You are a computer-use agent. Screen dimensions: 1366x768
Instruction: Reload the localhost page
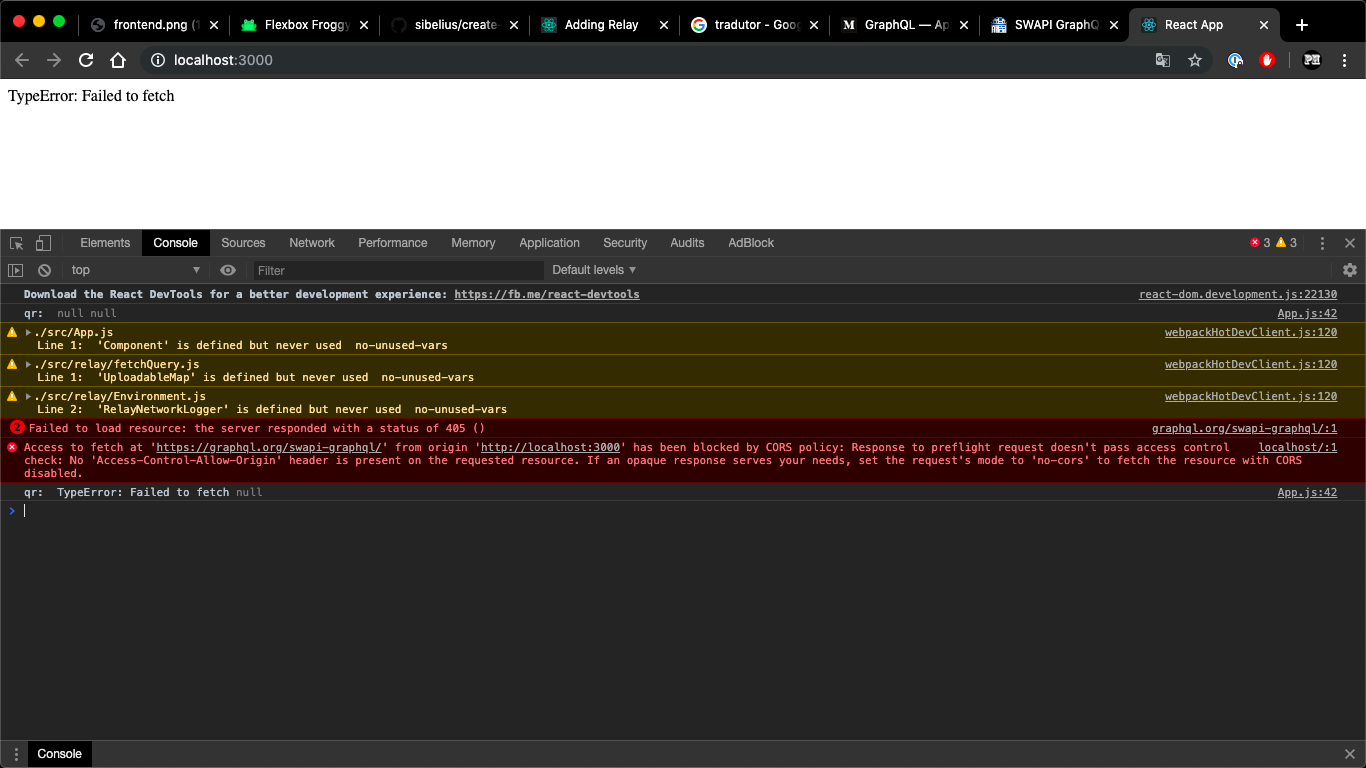pos(86,60)
